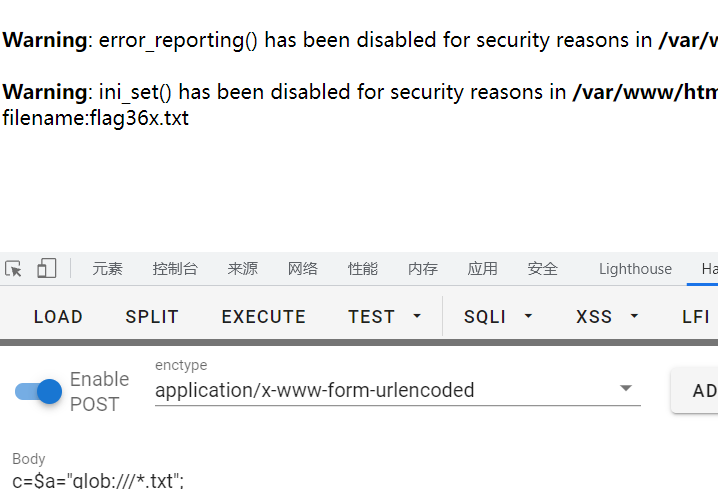Expand the TEST dropdown menu

(385, 317)
